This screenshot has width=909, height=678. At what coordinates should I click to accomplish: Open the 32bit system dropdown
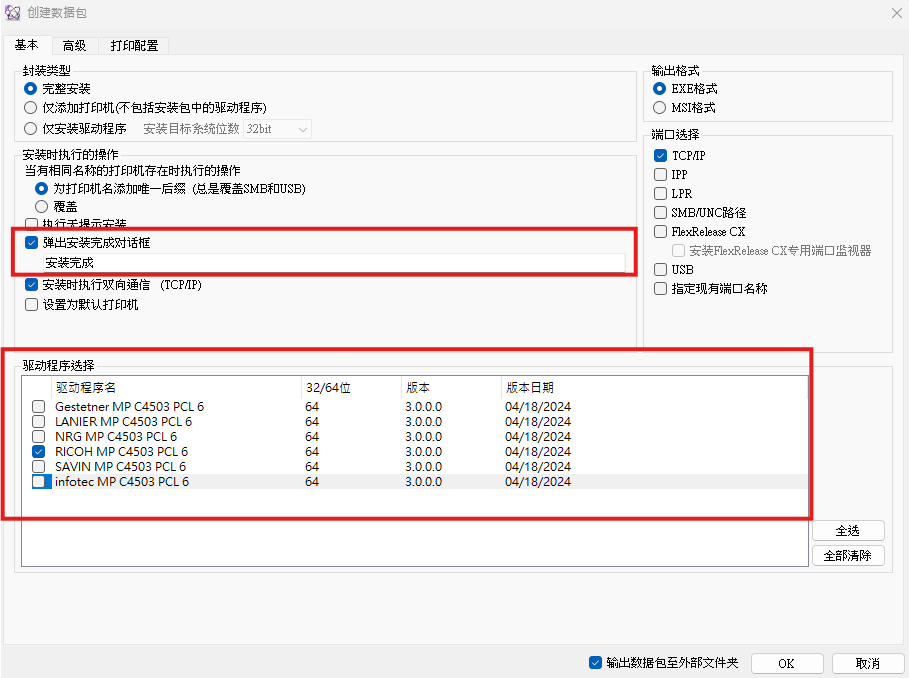coord(277,129)
